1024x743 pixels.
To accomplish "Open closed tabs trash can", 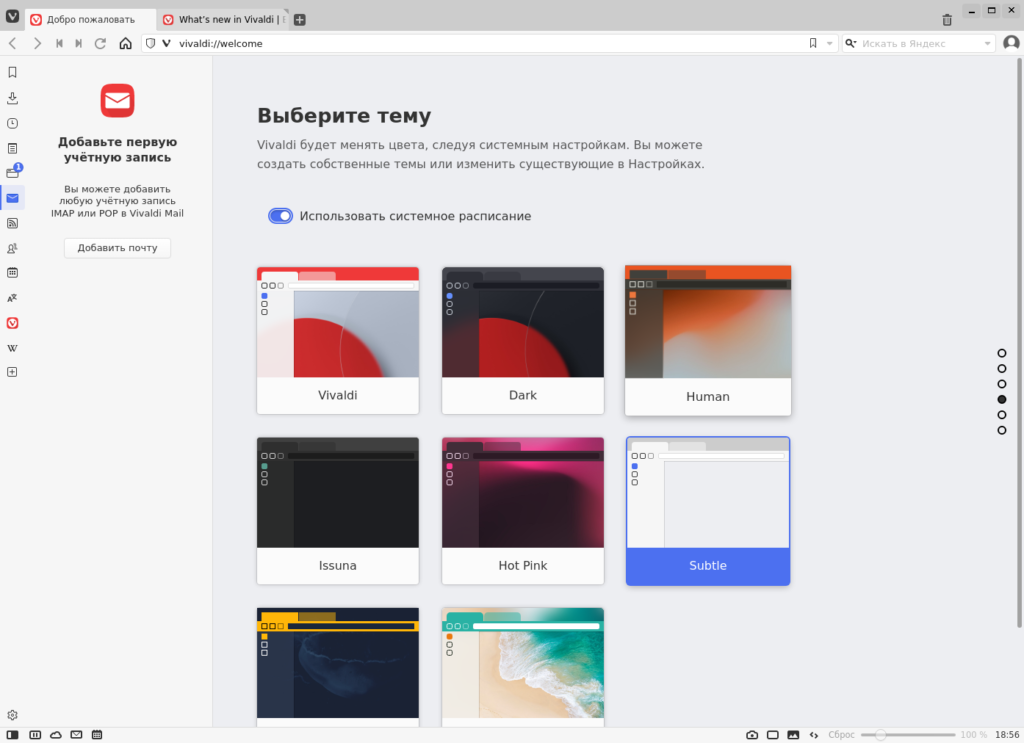I will 947,20.
